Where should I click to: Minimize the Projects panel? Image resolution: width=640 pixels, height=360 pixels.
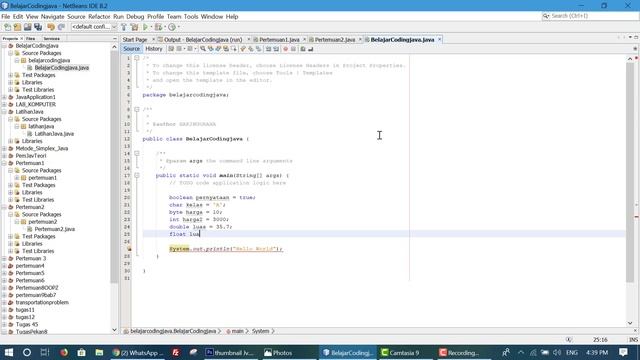click(114, 38)
